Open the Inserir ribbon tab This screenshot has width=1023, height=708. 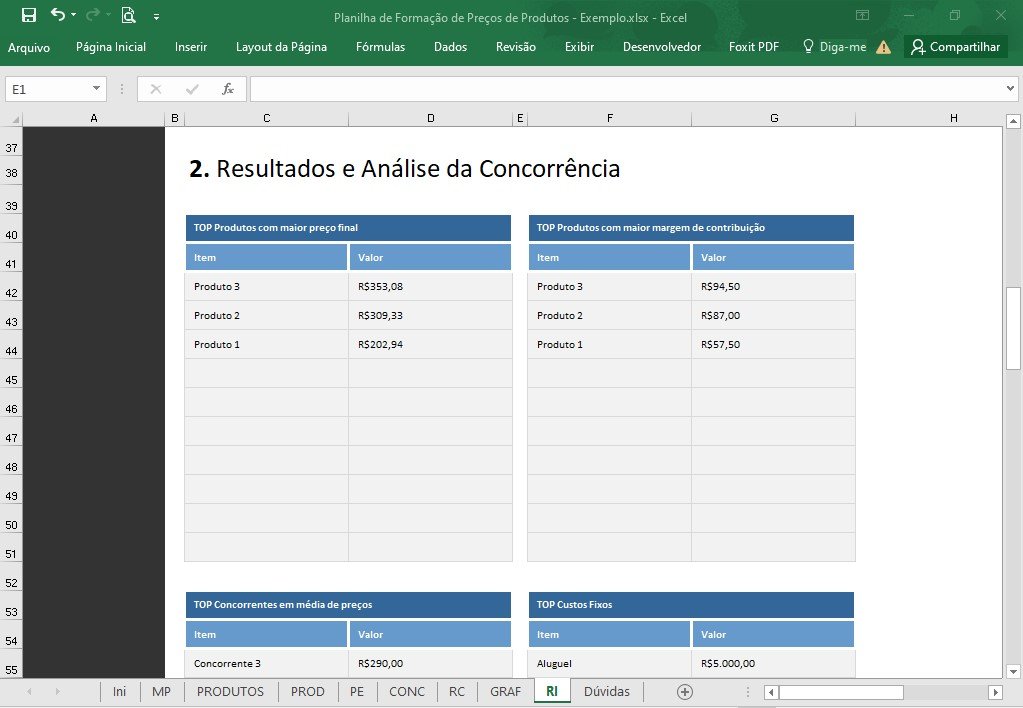[191, 47]
